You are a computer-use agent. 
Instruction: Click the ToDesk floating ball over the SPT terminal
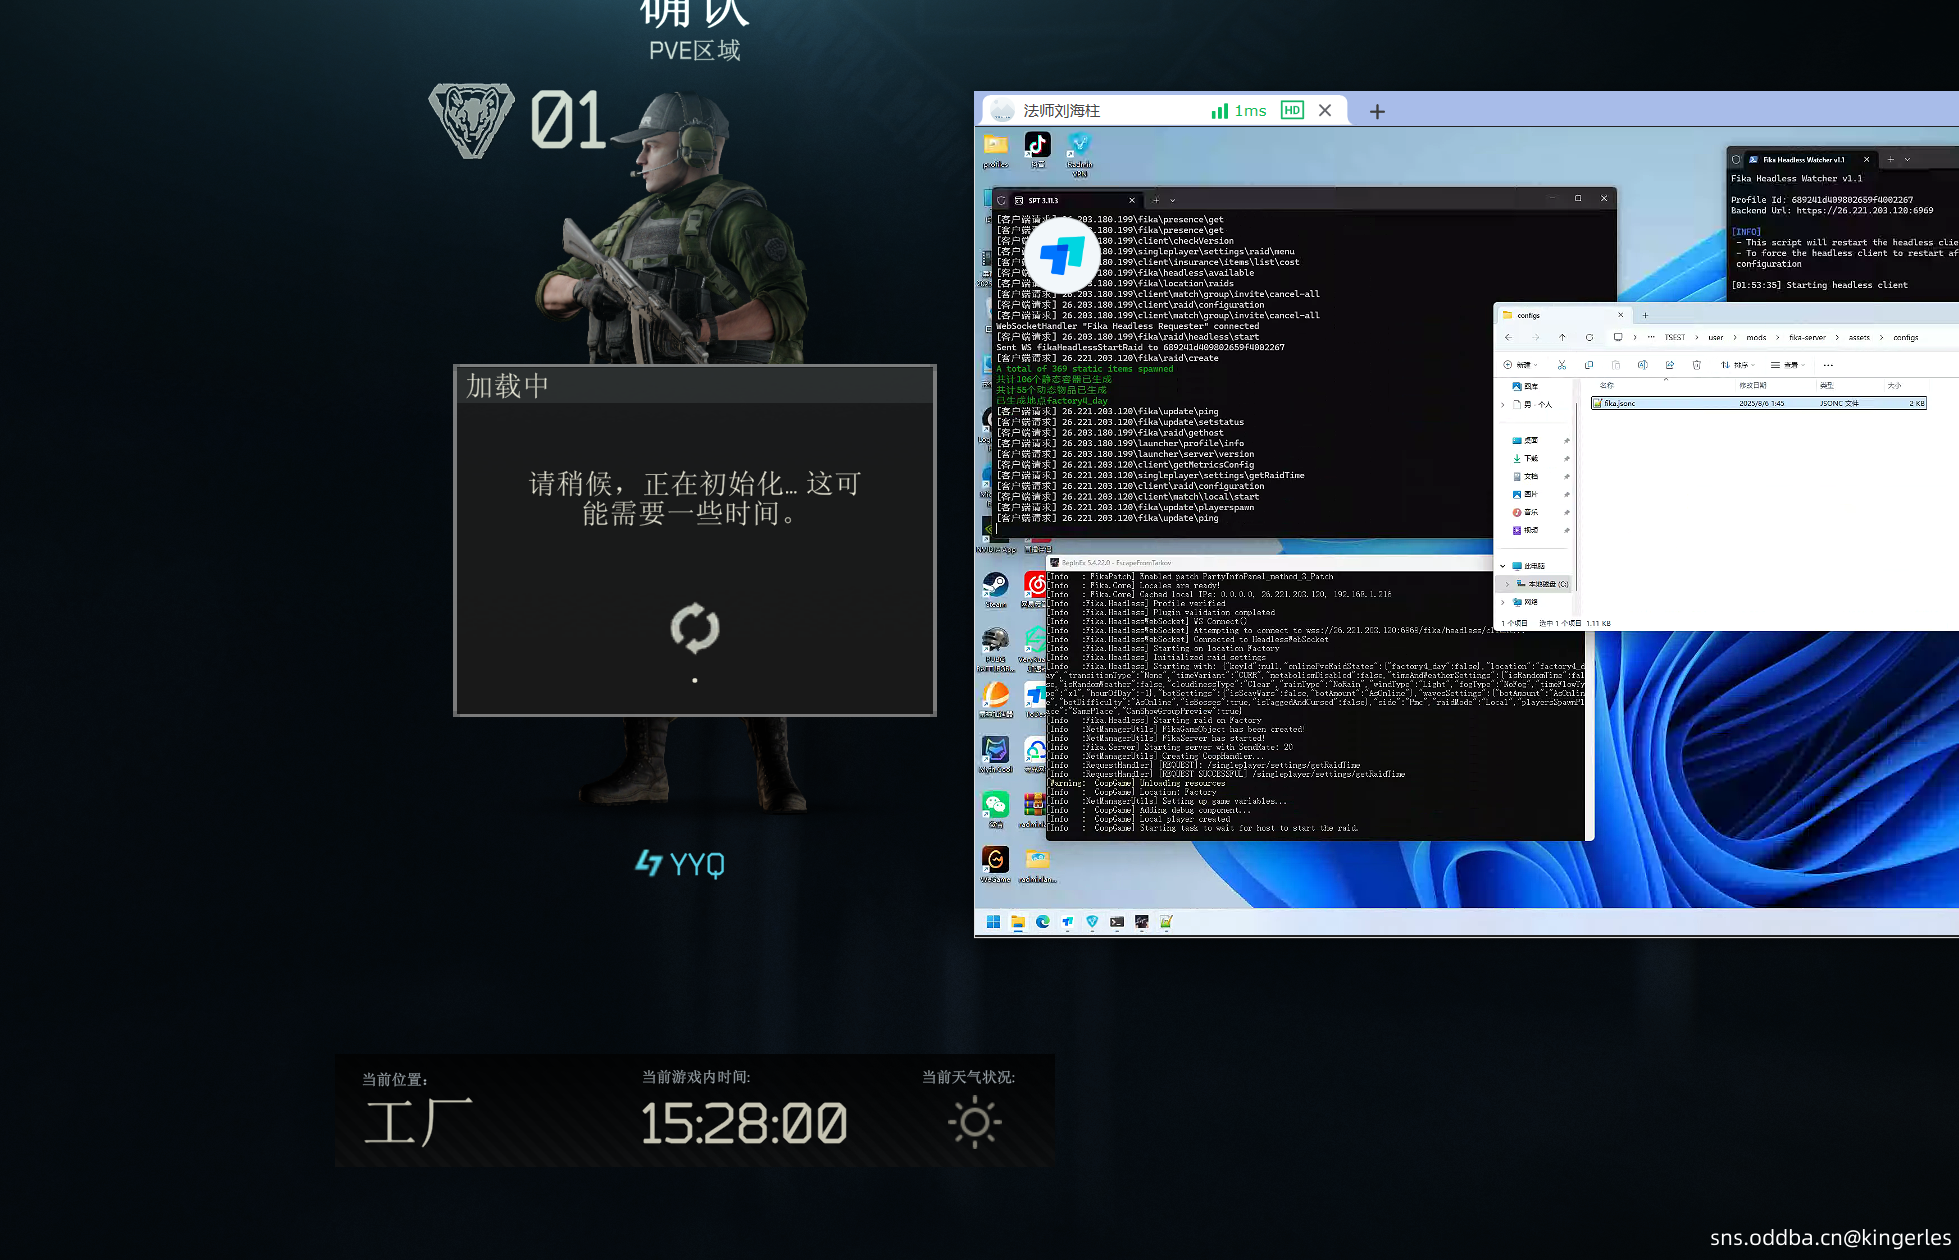pos(1061,255)
